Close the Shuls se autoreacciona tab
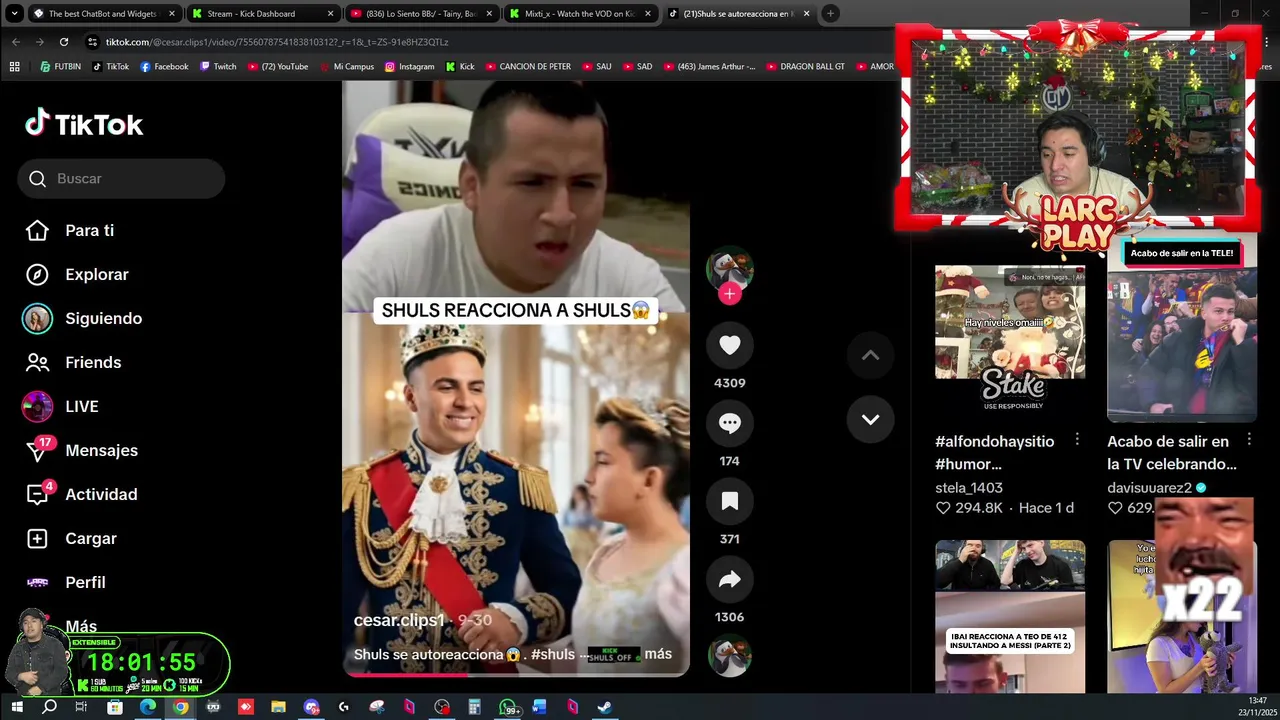Viewport: 1280px width, 720px height. point(806,14)
